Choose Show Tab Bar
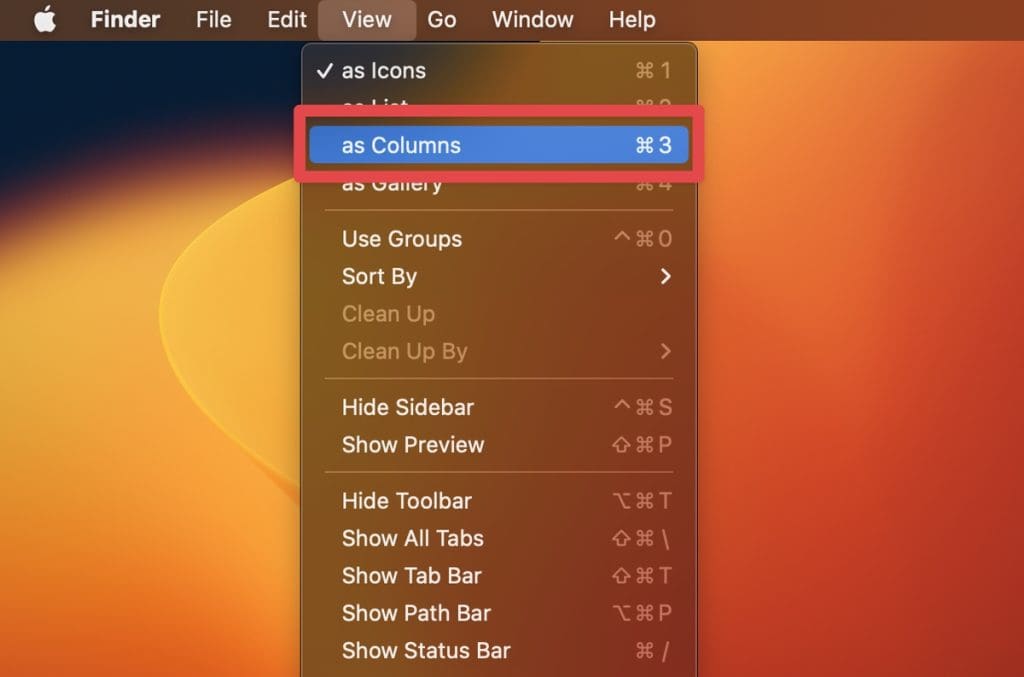The height and width of the screenshot is (677, 1024). click(499, 576)
